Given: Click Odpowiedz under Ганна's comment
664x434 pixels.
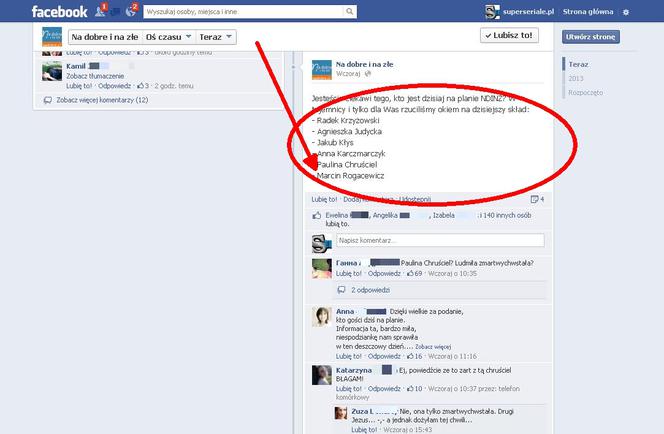Looking at the screenshot, I should click(x=384, y=274).
